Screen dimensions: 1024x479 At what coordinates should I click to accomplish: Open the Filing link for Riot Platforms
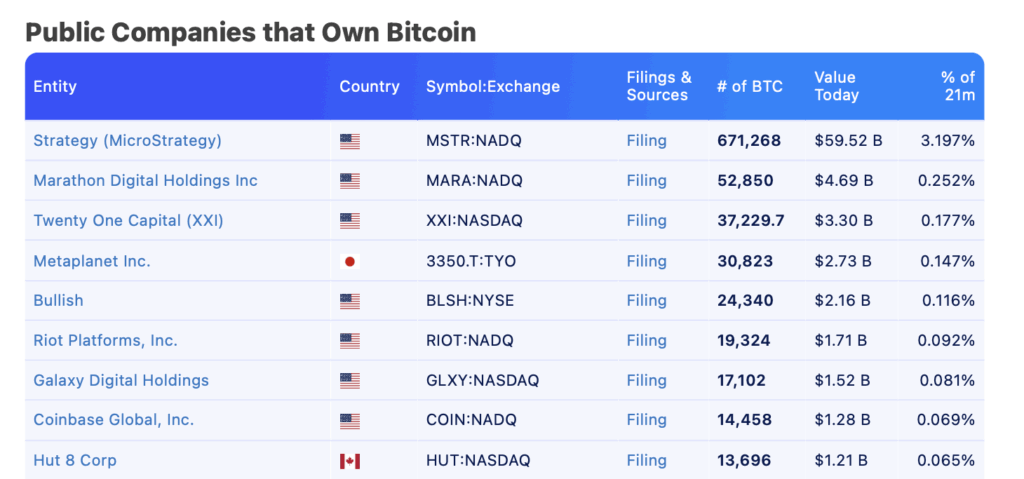coord(647,340)
